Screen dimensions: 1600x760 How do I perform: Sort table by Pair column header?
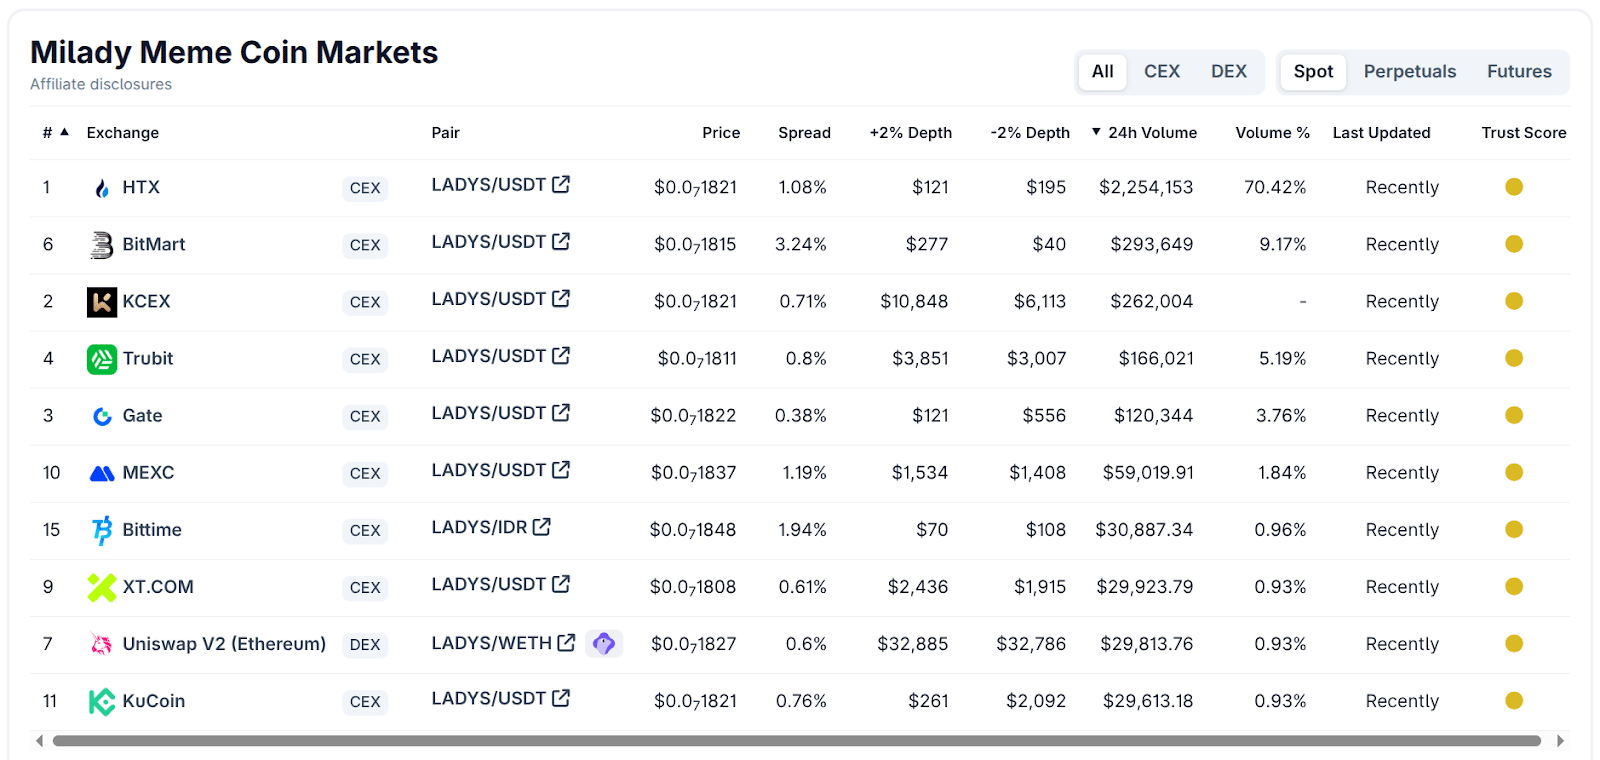coord(445,132)
